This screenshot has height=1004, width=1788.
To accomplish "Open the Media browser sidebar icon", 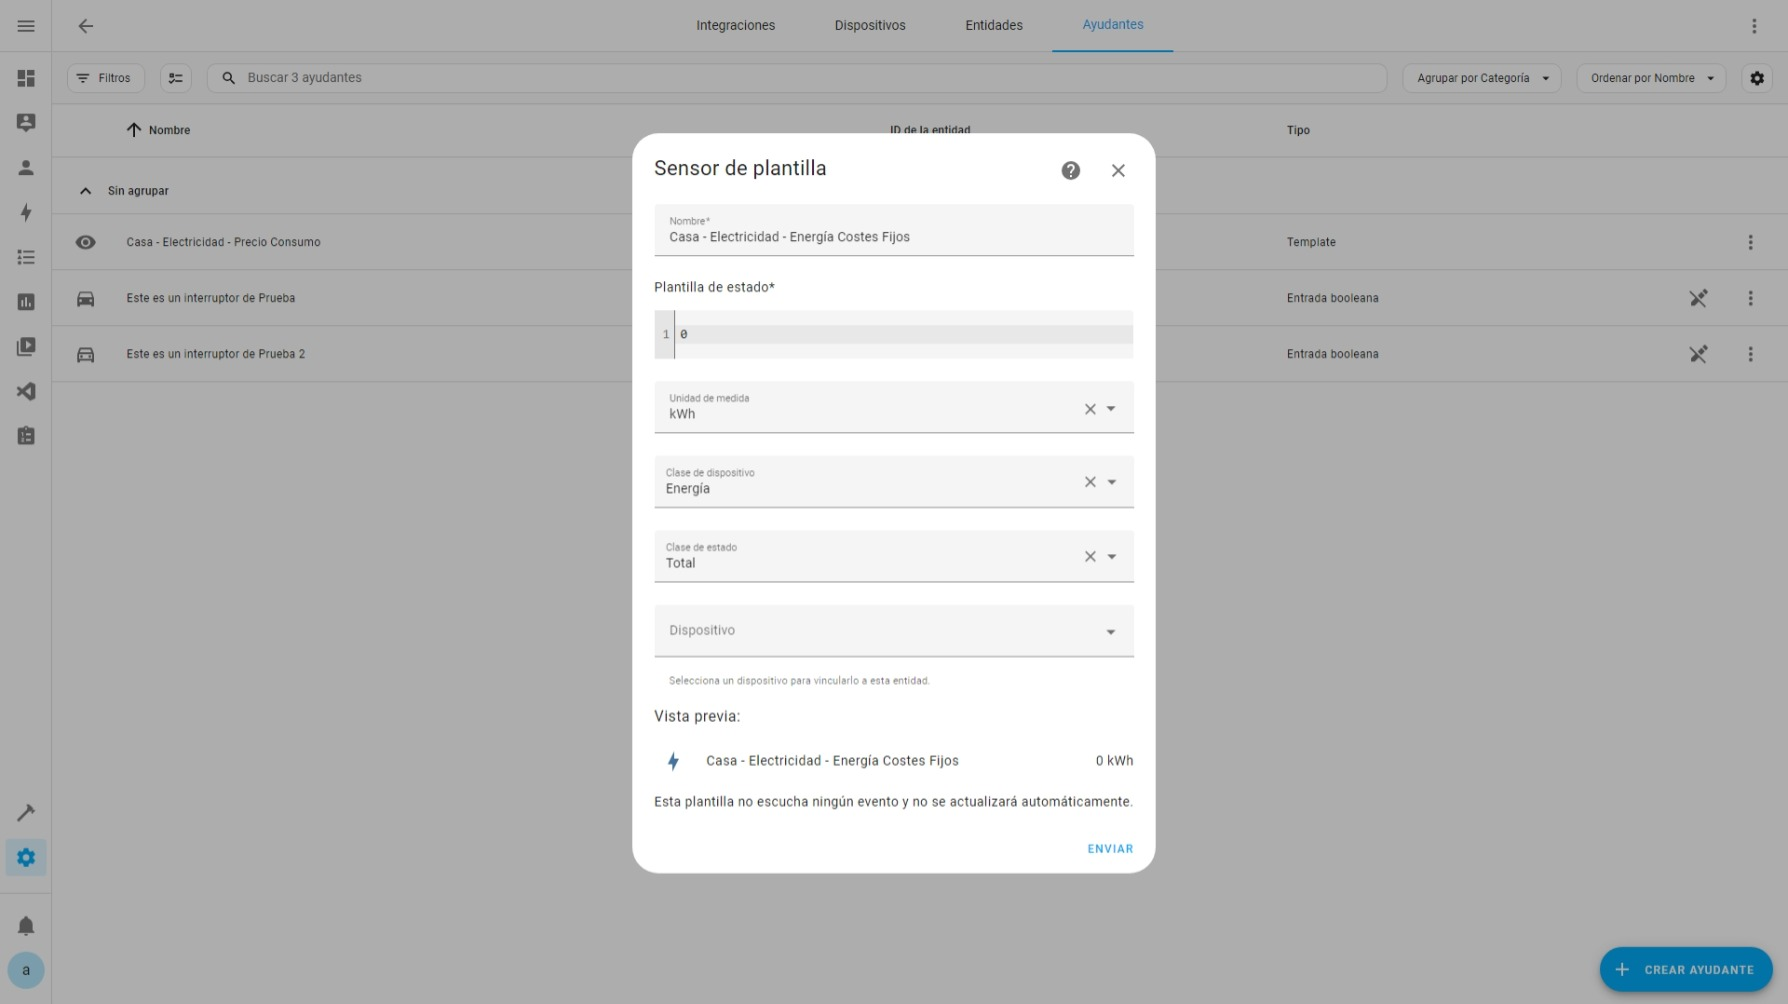I will pos(26,346).
